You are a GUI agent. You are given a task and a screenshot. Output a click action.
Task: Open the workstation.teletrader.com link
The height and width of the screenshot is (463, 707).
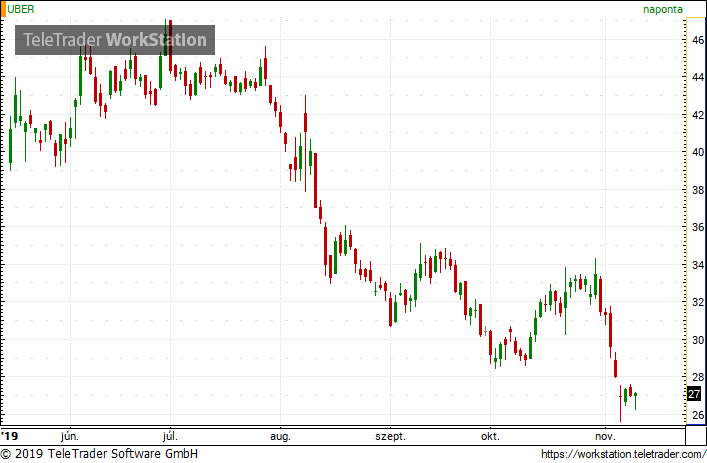click(623, 454)
